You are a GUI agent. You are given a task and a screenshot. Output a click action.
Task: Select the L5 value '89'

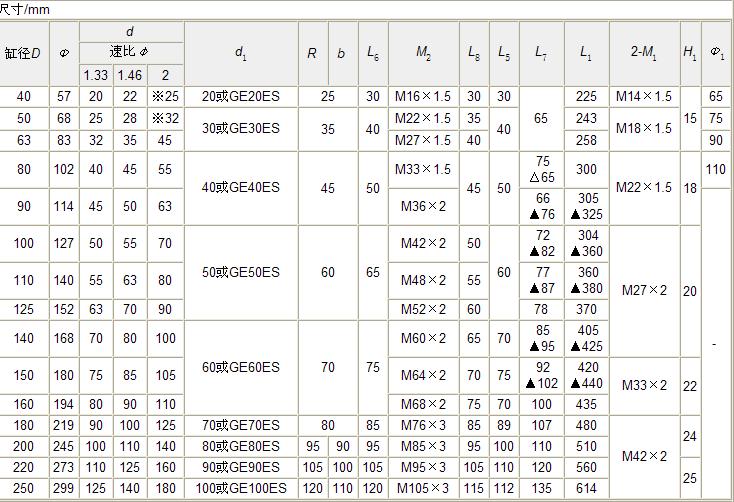pyautogui.click(x=504, y=426)
